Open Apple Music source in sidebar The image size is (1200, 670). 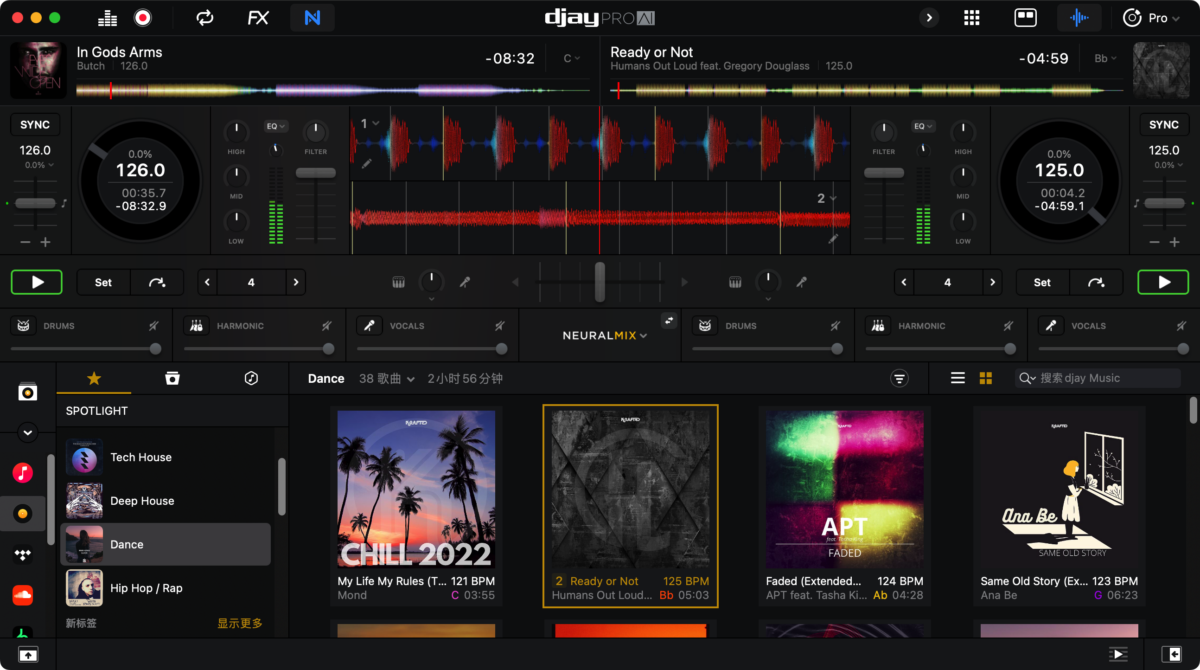[23, 472]
